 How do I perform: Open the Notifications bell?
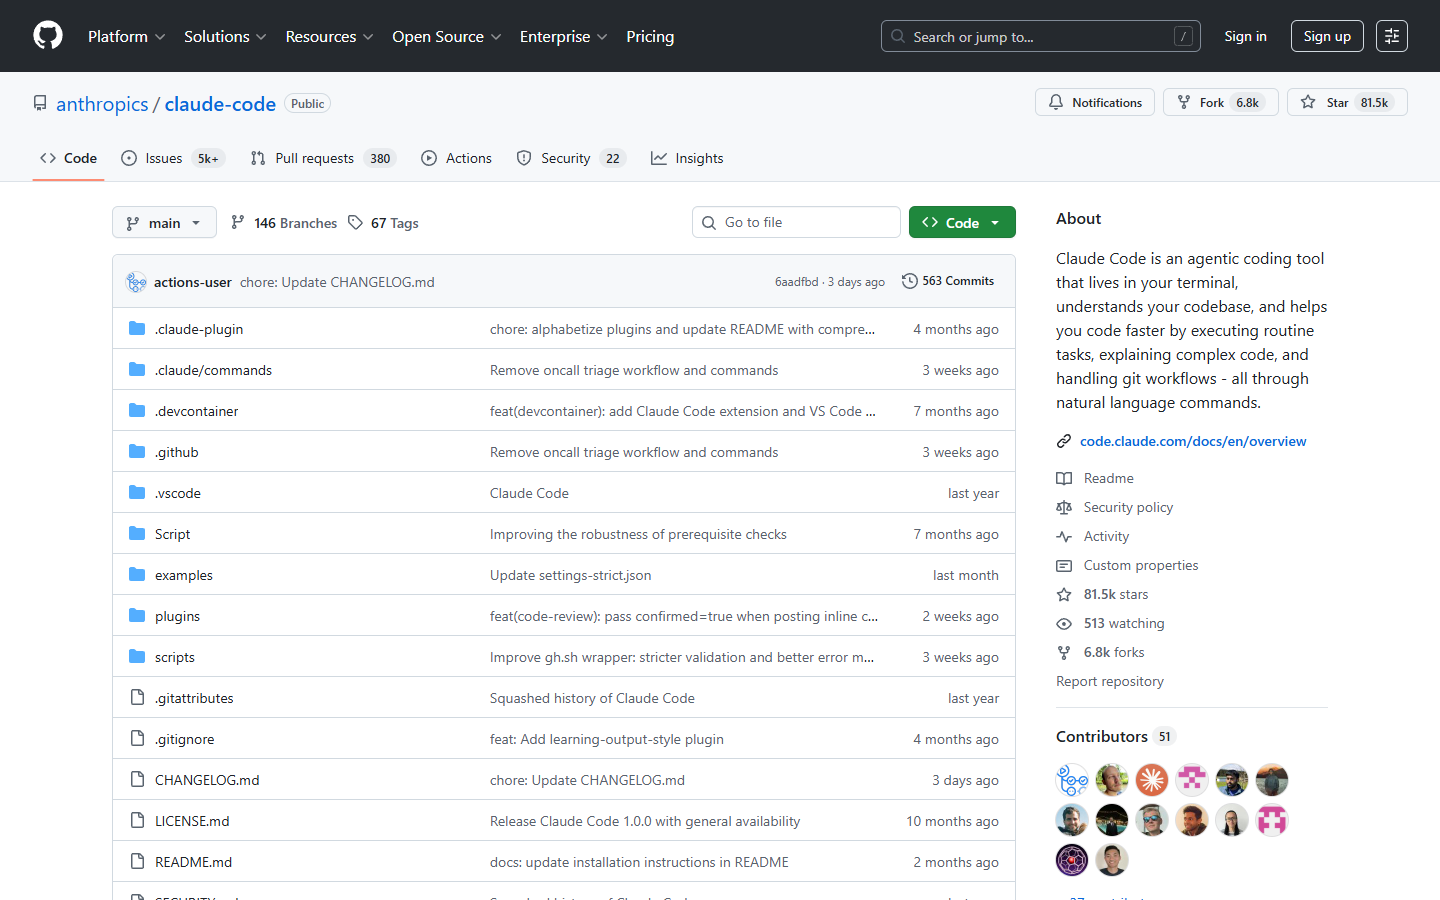pyautogui.click(x=1055, y=102)
